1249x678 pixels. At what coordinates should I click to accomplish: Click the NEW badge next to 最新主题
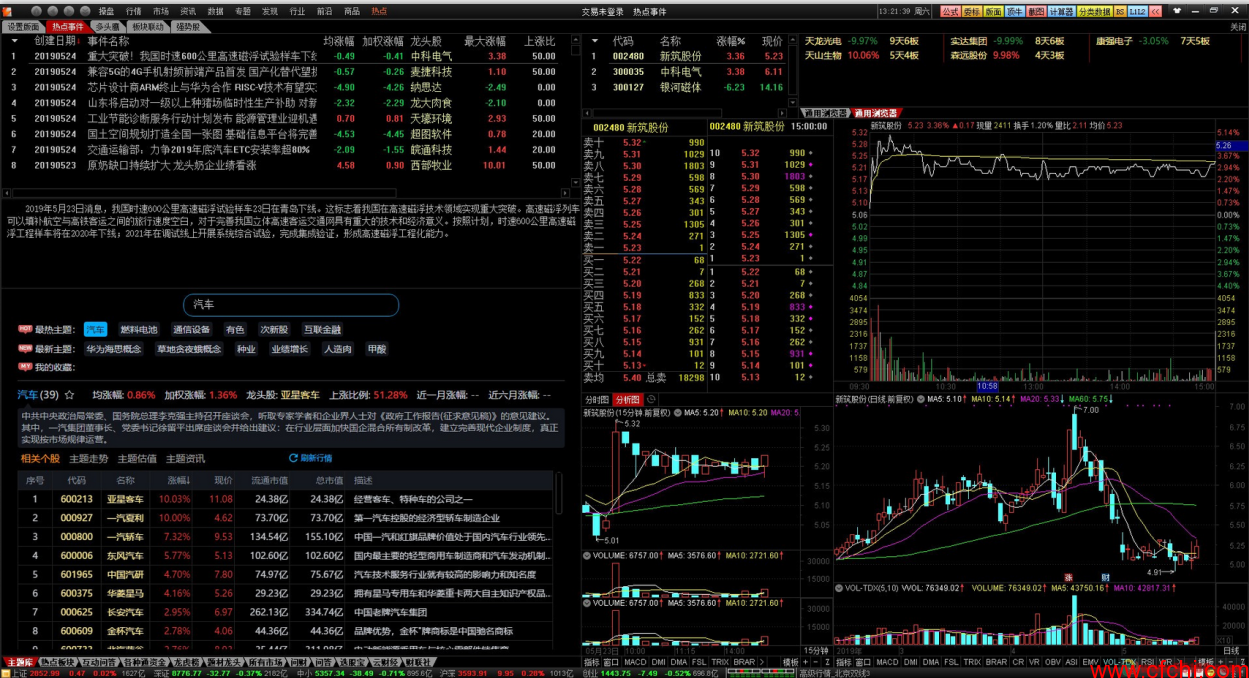click(25, 349)
